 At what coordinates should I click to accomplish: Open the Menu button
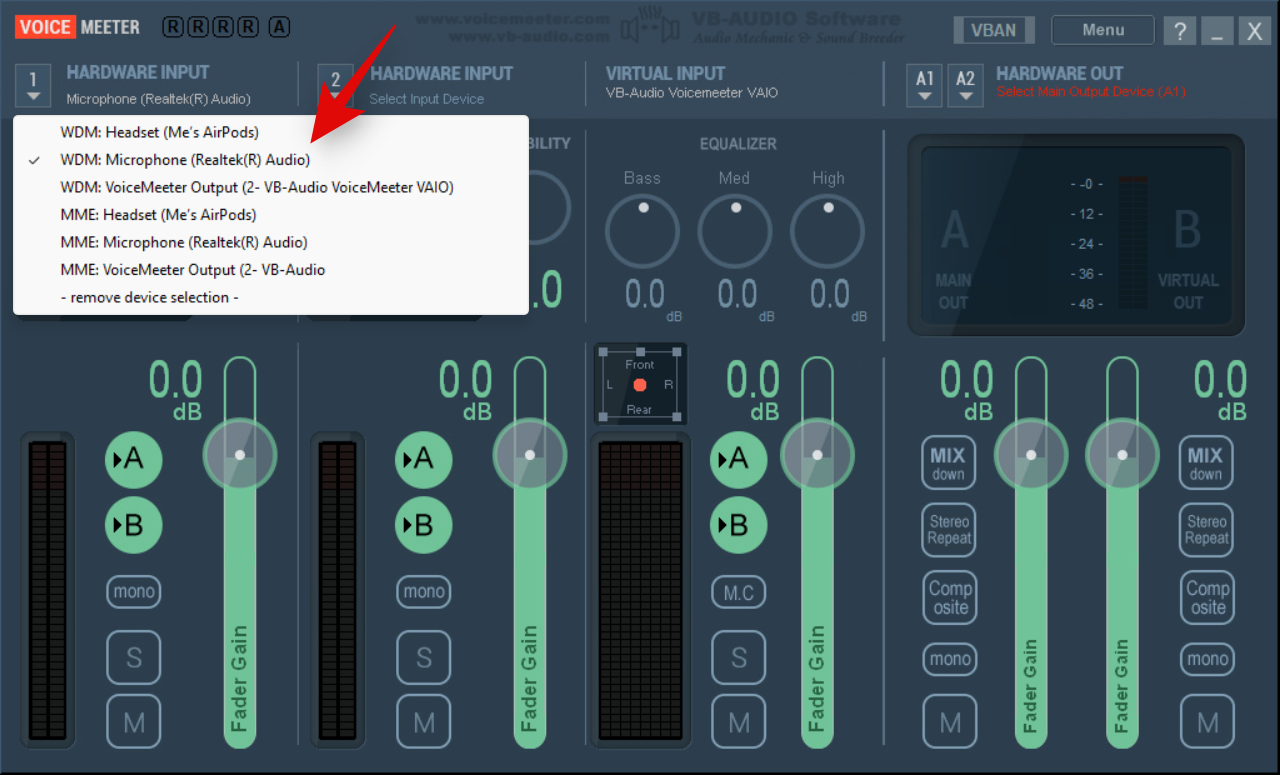pos(1102,30)
